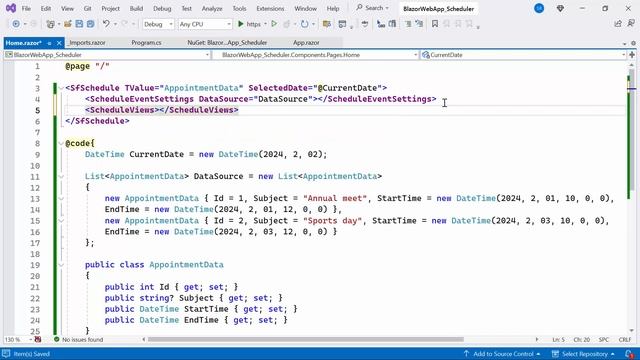Screen dimensions: 640x360
Task: Open the Debug configuration dropdown
Action: click(x=158, y=24)
